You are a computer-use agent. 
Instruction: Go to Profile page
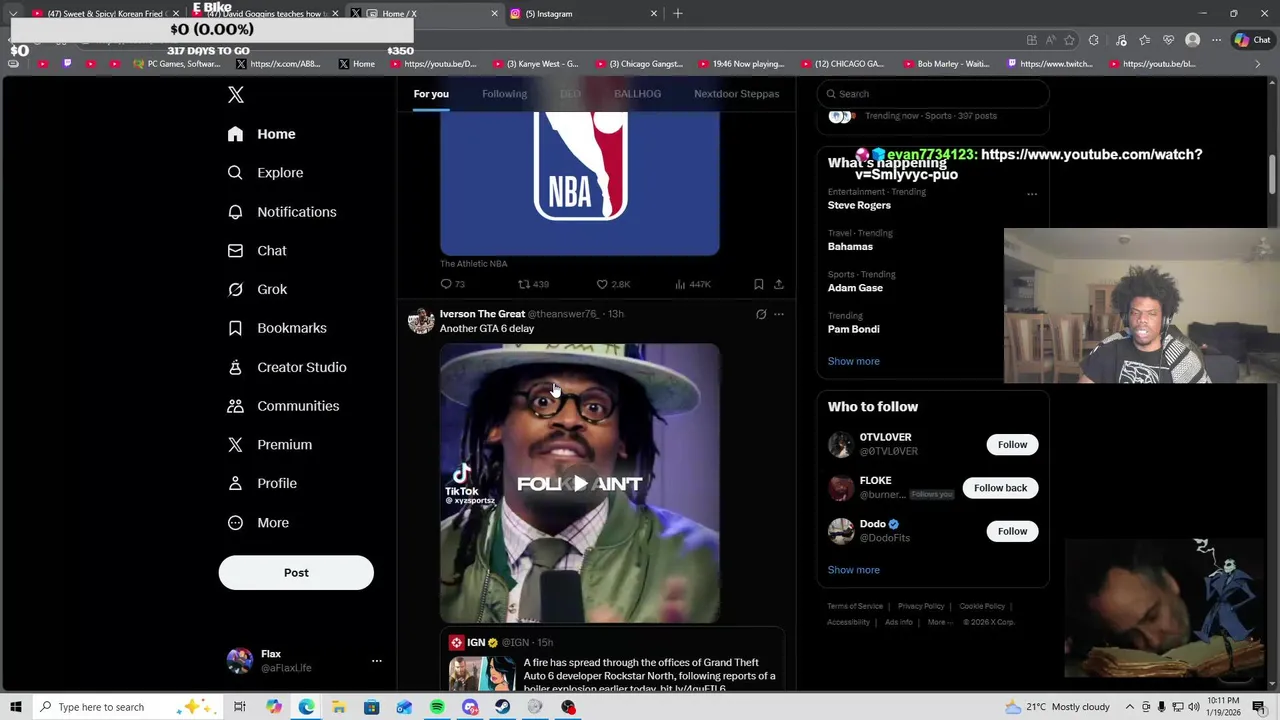261,483
